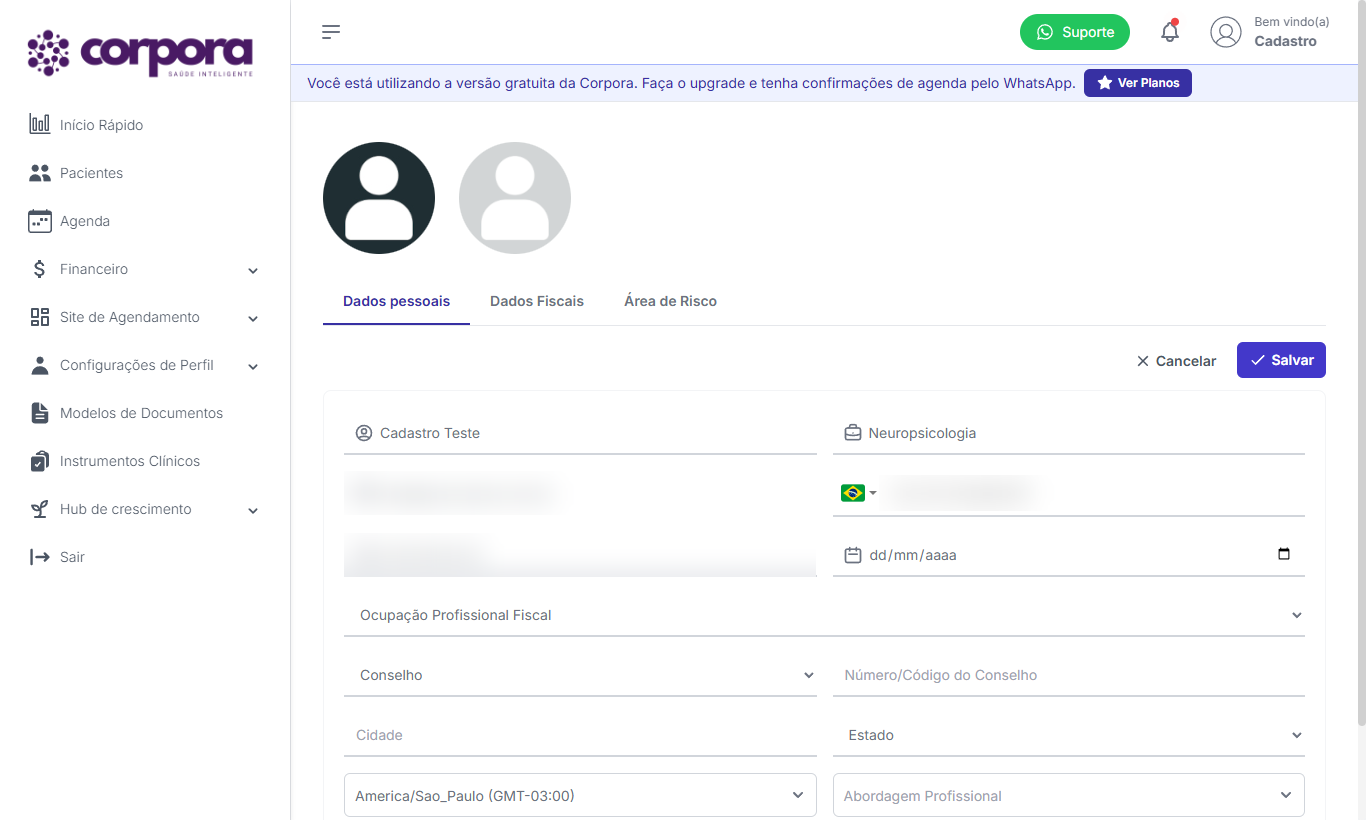The height and width of the screenshot is (820, 1366).
Task: Open the Estado dropdown
Action: tap(1069, 735)
